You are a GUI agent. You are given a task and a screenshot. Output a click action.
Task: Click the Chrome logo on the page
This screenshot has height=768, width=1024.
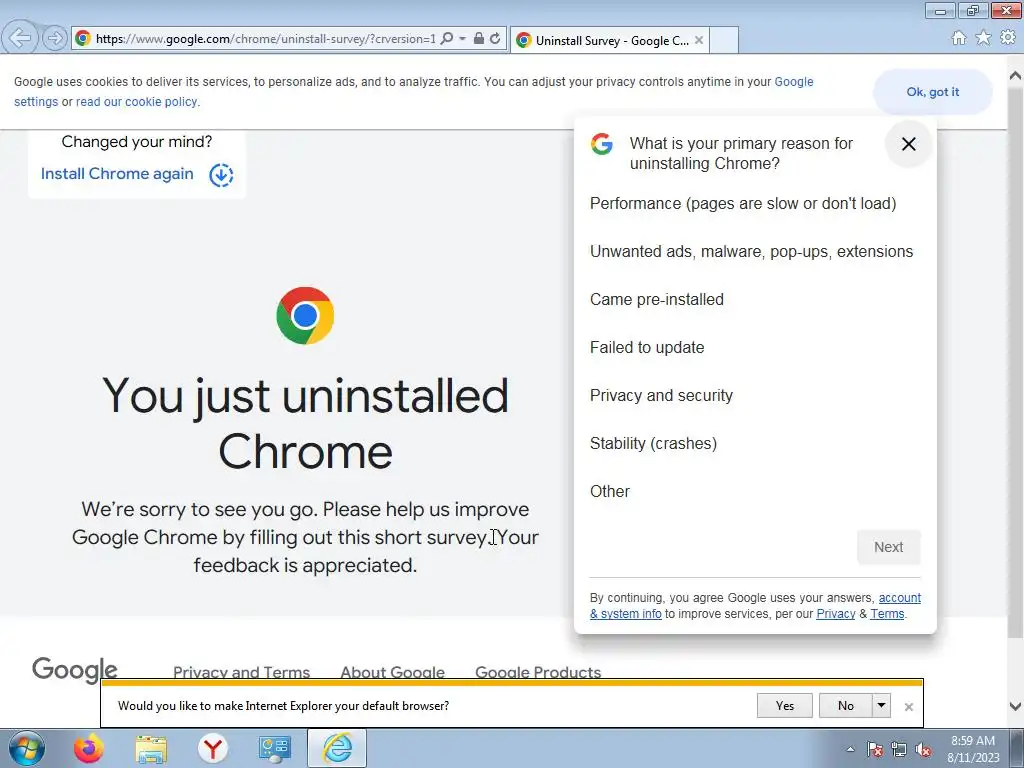[305, 315]
